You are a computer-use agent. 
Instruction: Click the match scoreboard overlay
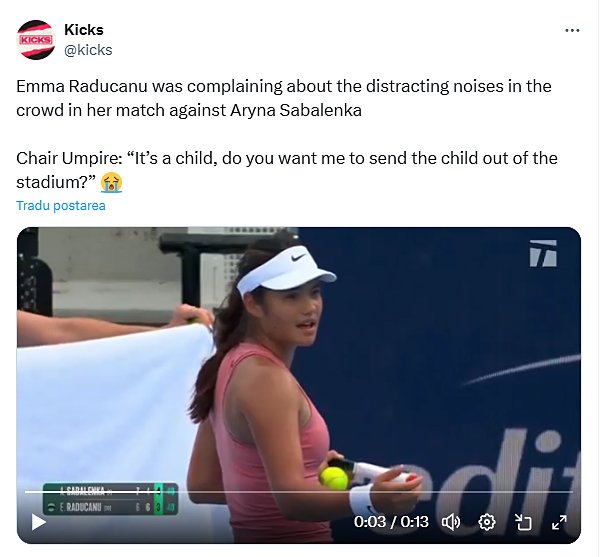coord(110,499)
